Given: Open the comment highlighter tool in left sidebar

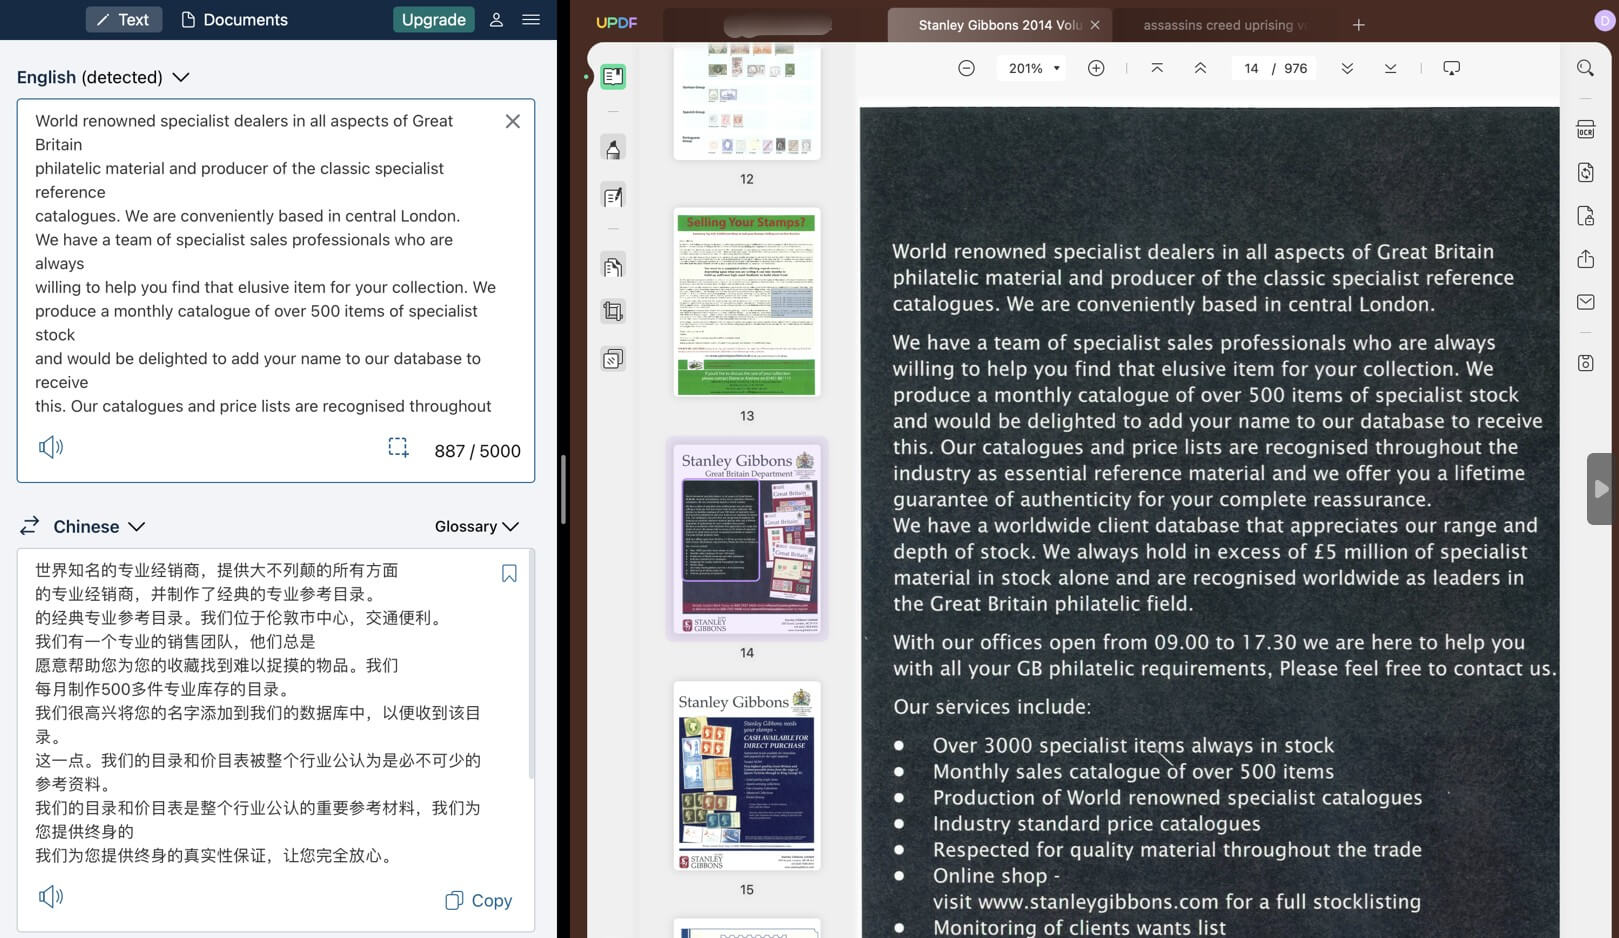Looking at the screenshot, I should [613, 149].
